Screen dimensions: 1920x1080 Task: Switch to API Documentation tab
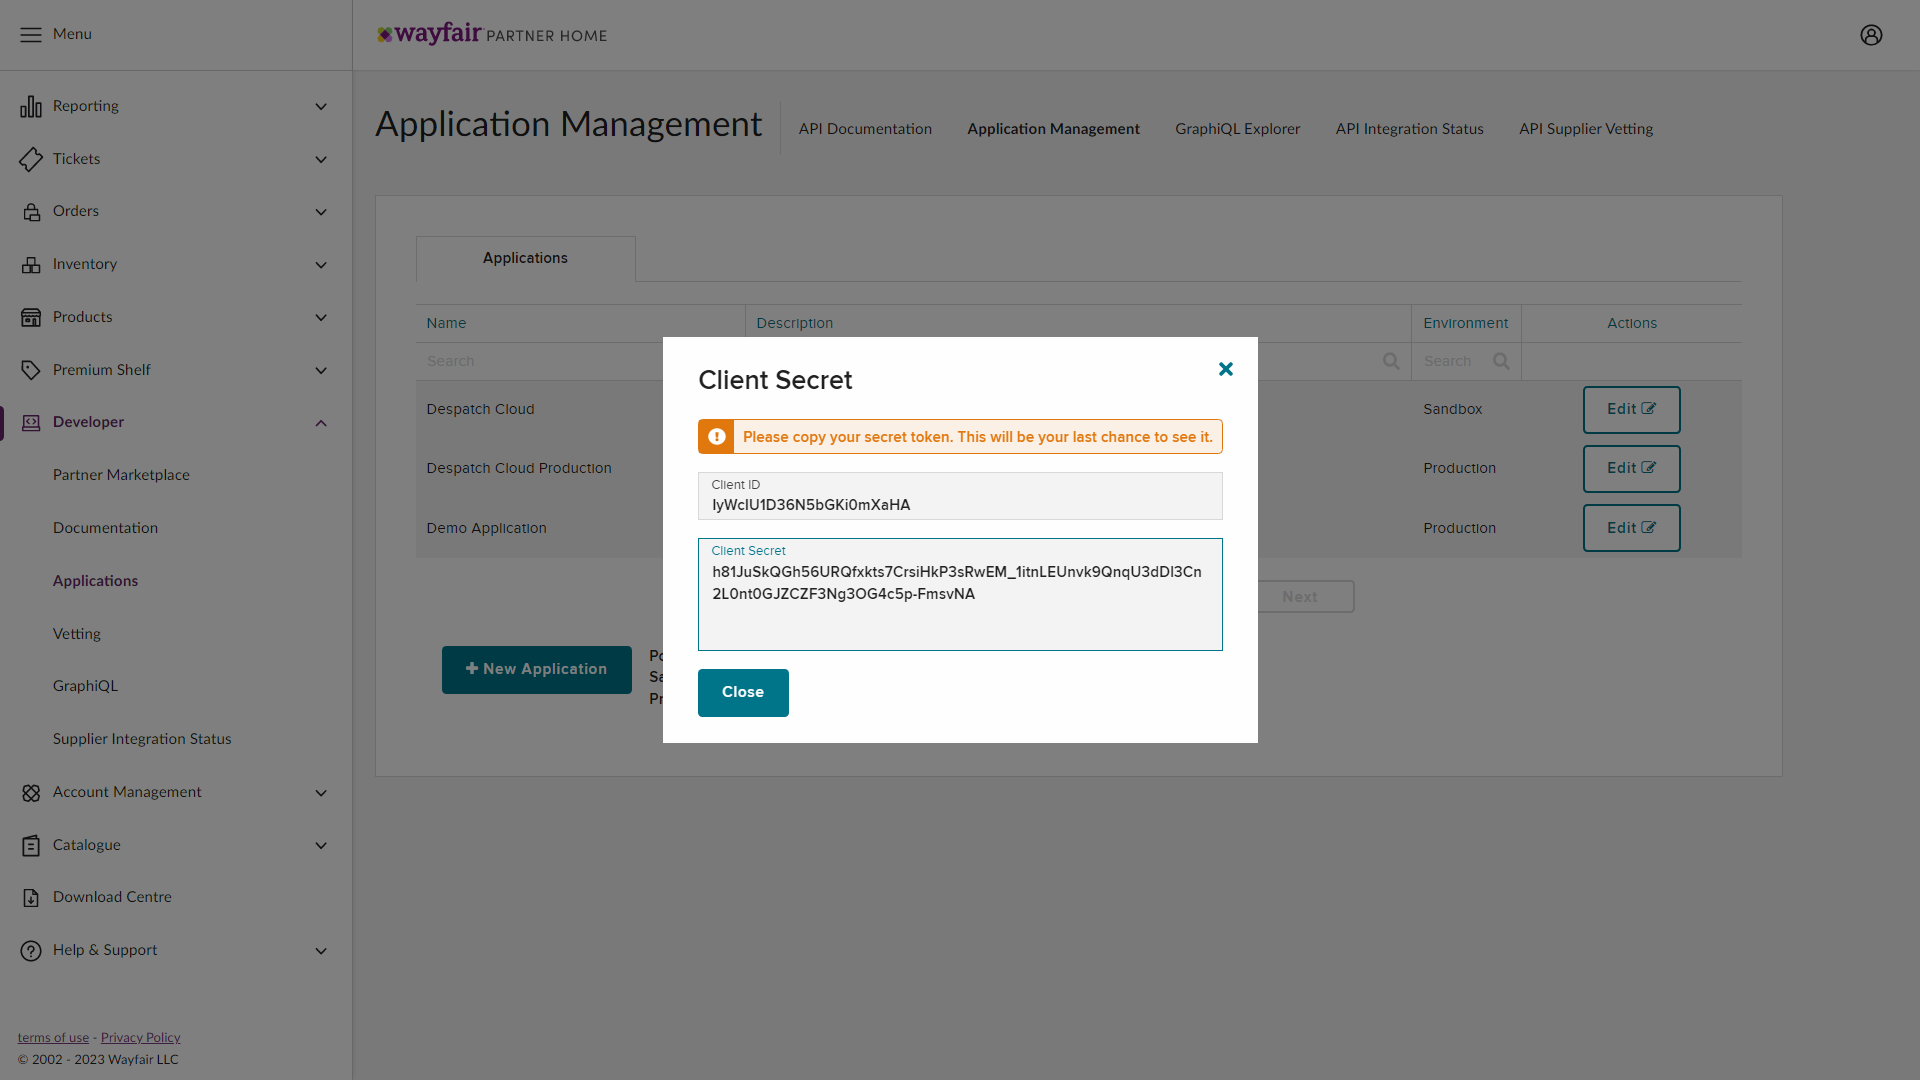[x=865, y=129]
